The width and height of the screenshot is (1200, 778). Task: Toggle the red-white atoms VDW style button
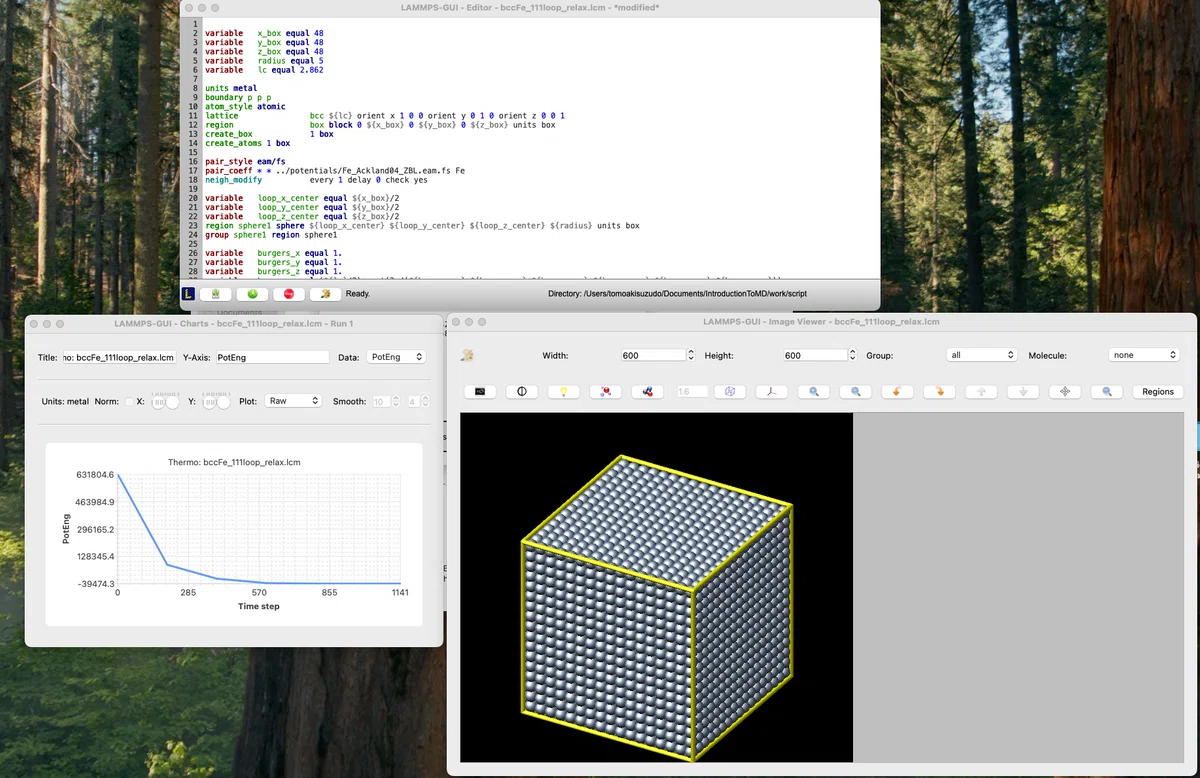tap(605, 392)
